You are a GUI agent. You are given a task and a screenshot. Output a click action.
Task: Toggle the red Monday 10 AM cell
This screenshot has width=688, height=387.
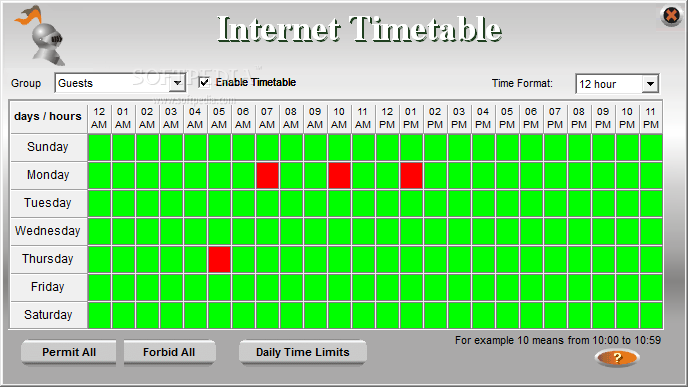point(340,176)
